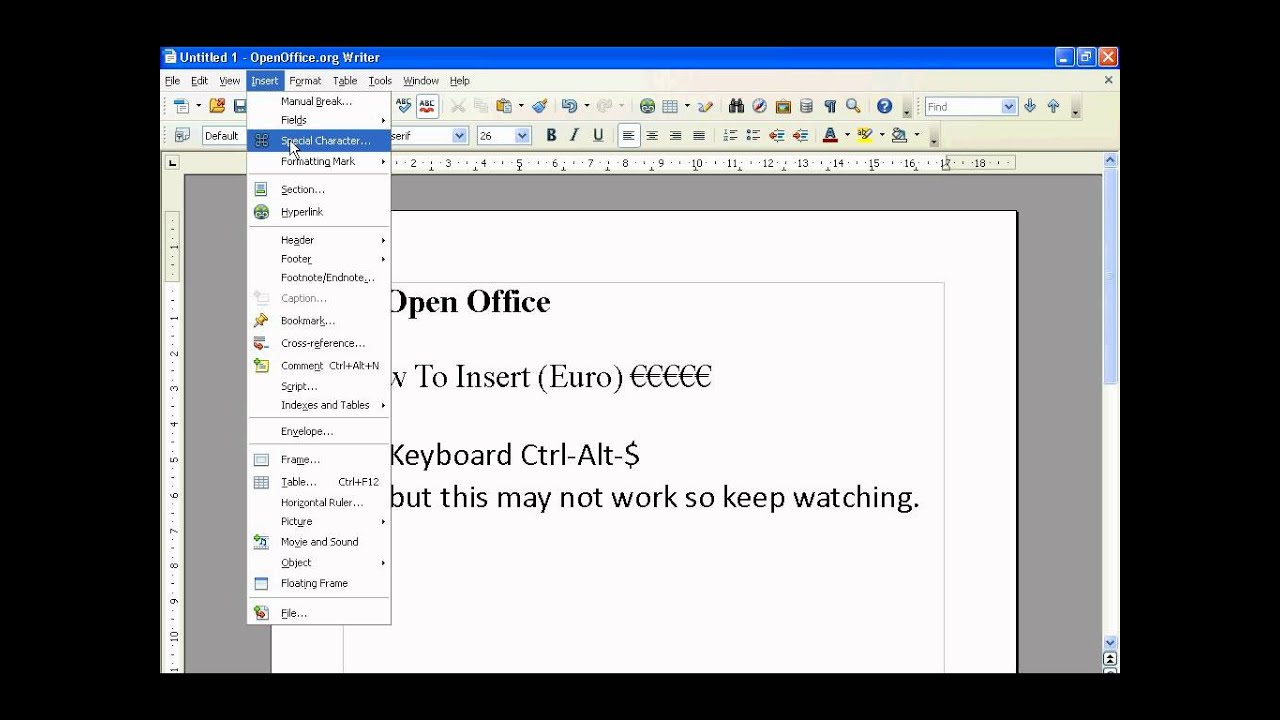Viewport: 1280px width, 720px height.
Task: Click the Undo arrow icon
Action: [569, 106]
